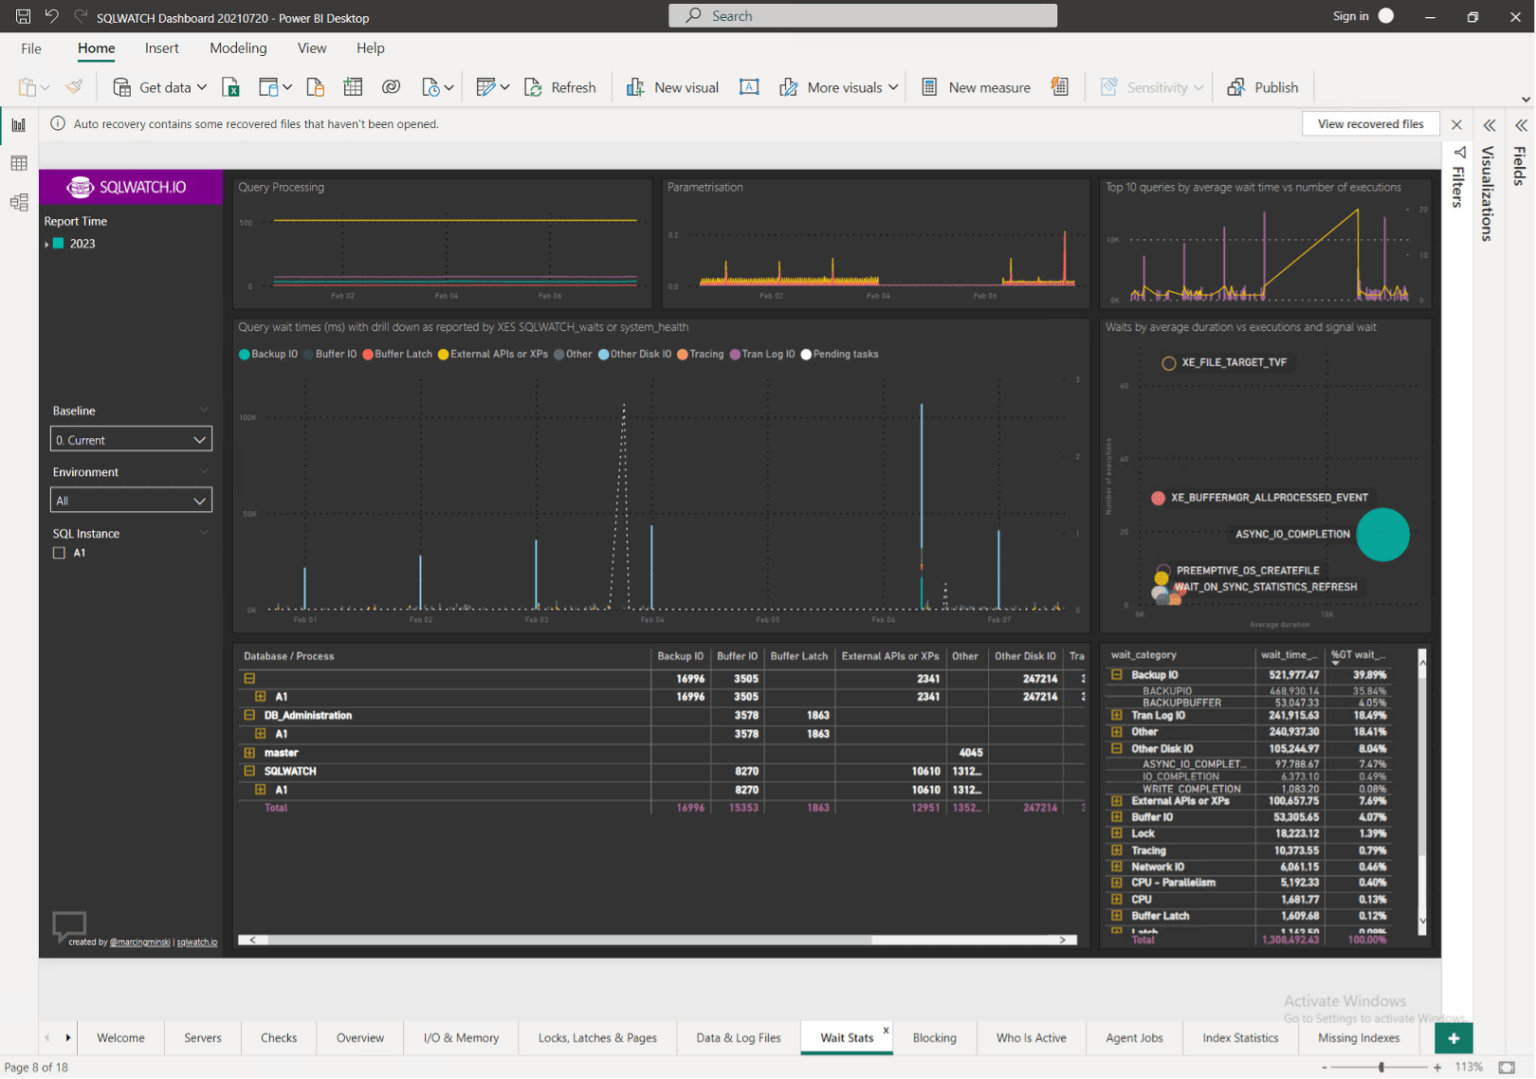The height and width of the screenshot is (1079, 1536).
Task: Click the Refresh icon in the ribbon
Action: click(x=532, y=87)
